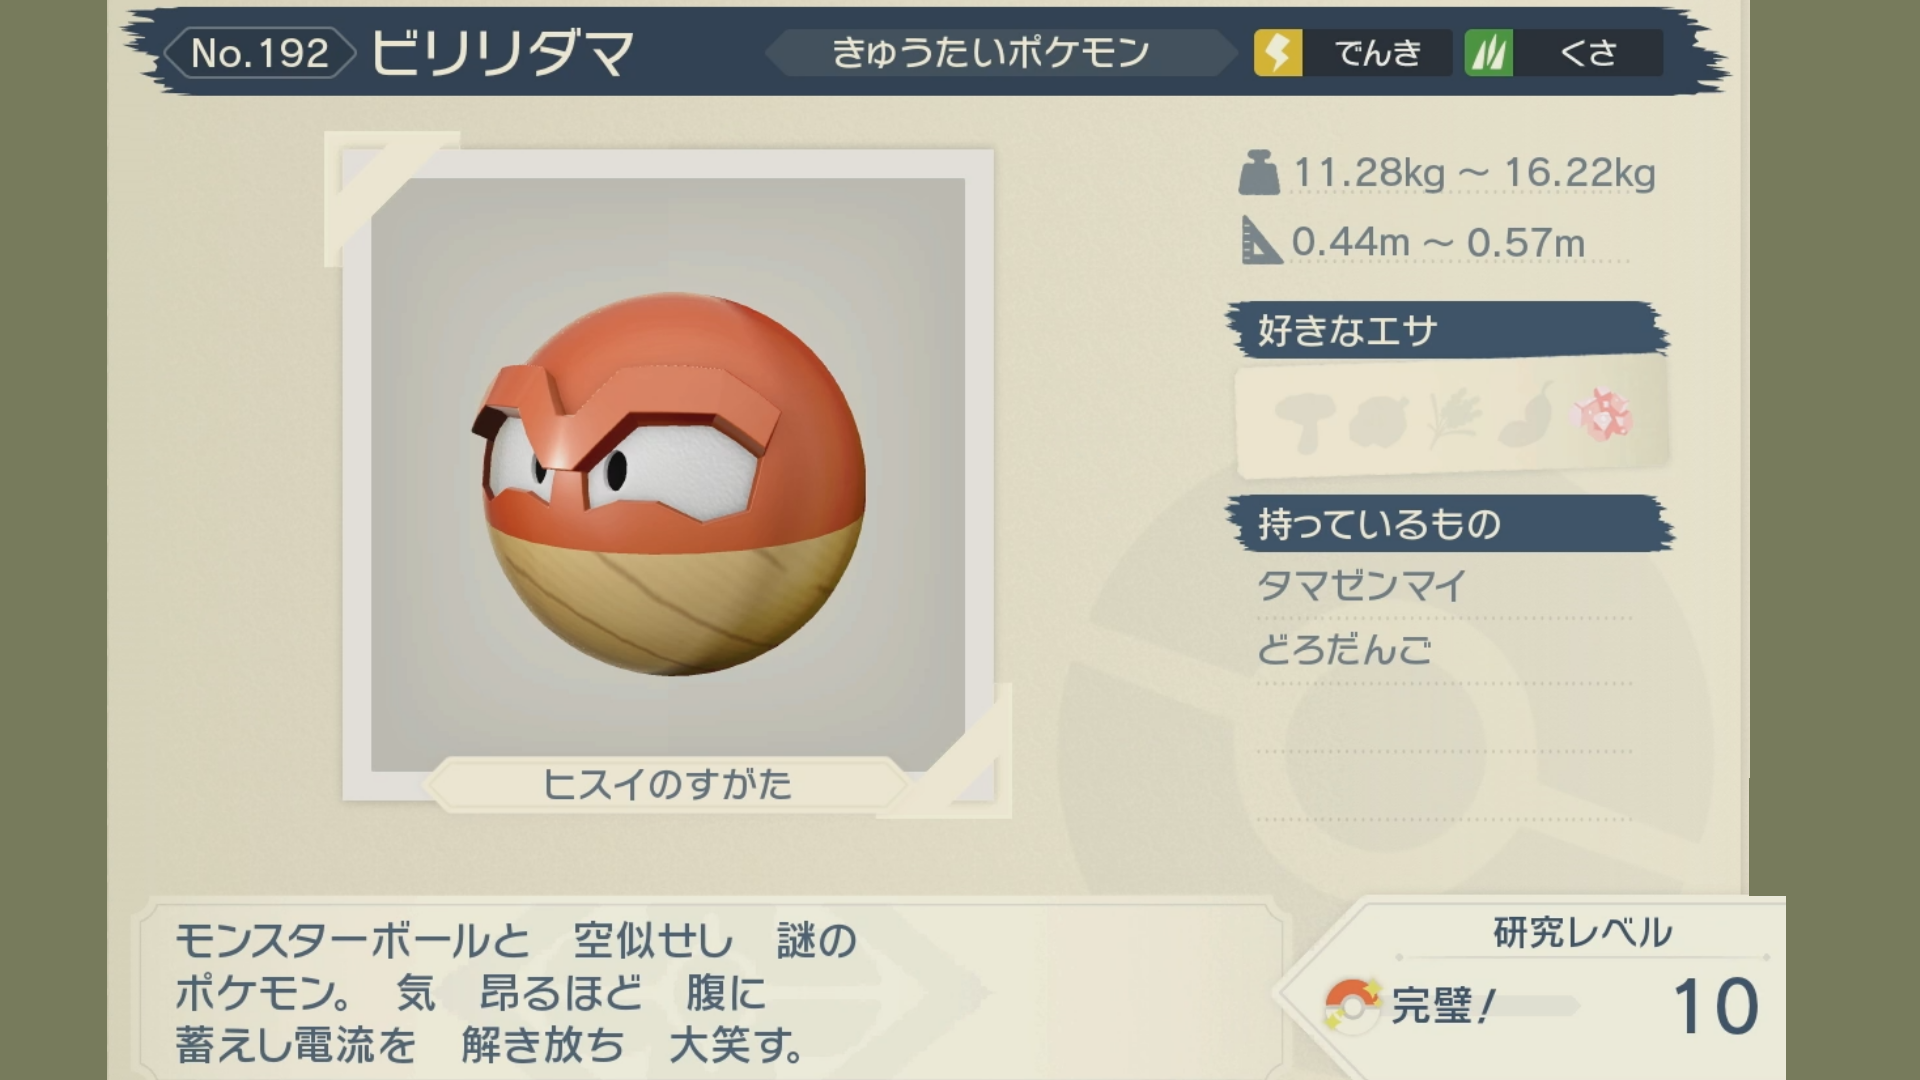The height and width of the screenshot is (1080, 1920).
Task: Select the mushroom food icon
Action: click(1304, 420)
